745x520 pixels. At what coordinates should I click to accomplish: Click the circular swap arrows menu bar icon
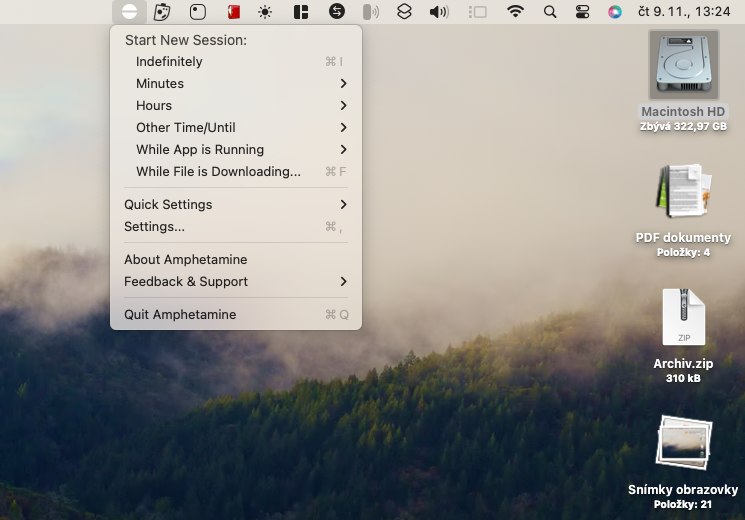[x=337, y=11]
